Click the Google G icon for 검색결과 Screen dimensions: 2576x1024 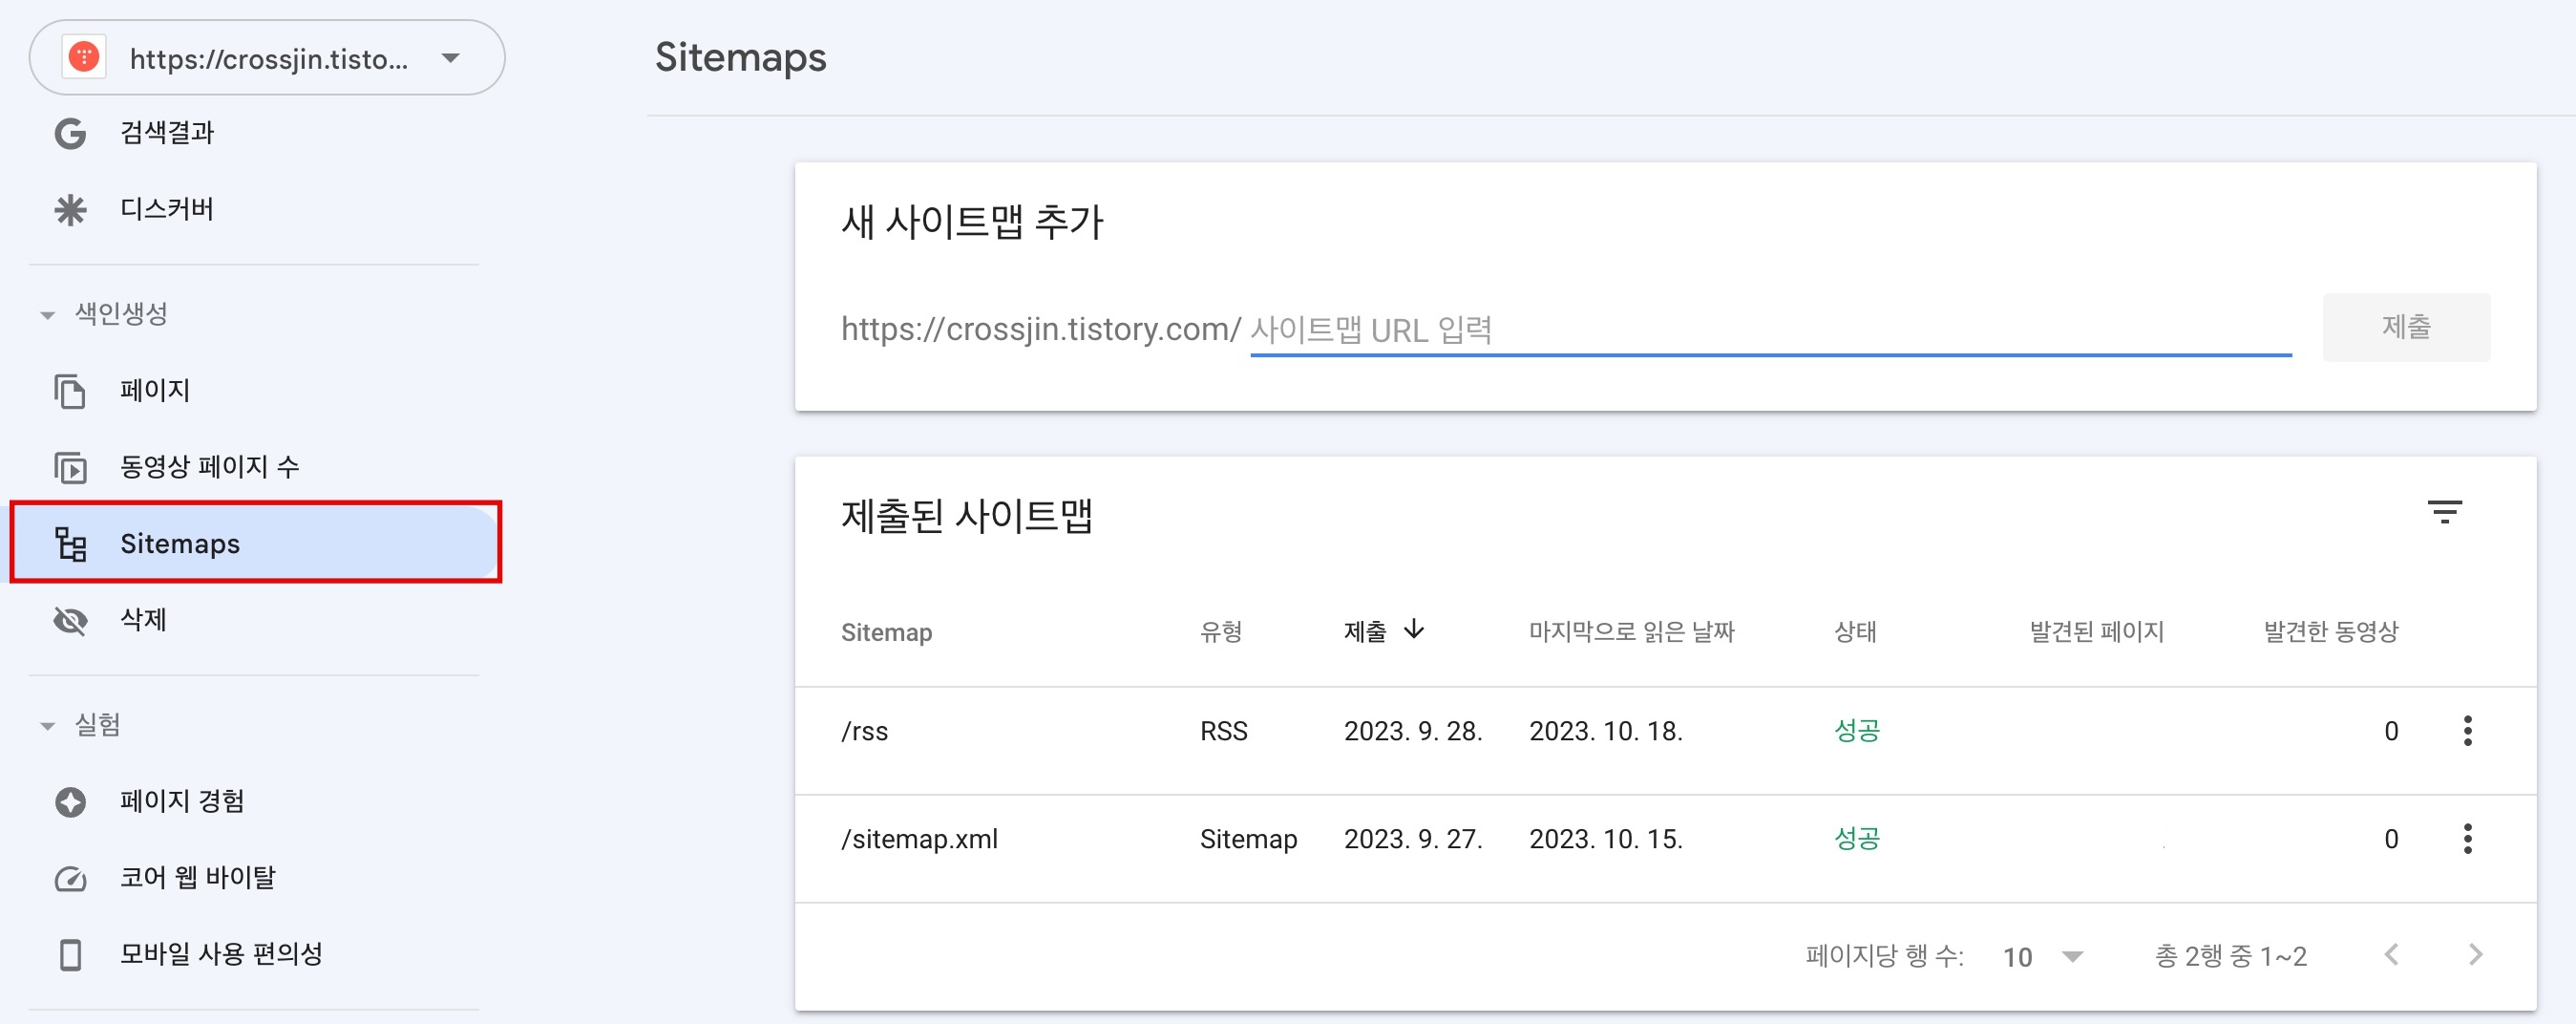[x=70, y=133]
